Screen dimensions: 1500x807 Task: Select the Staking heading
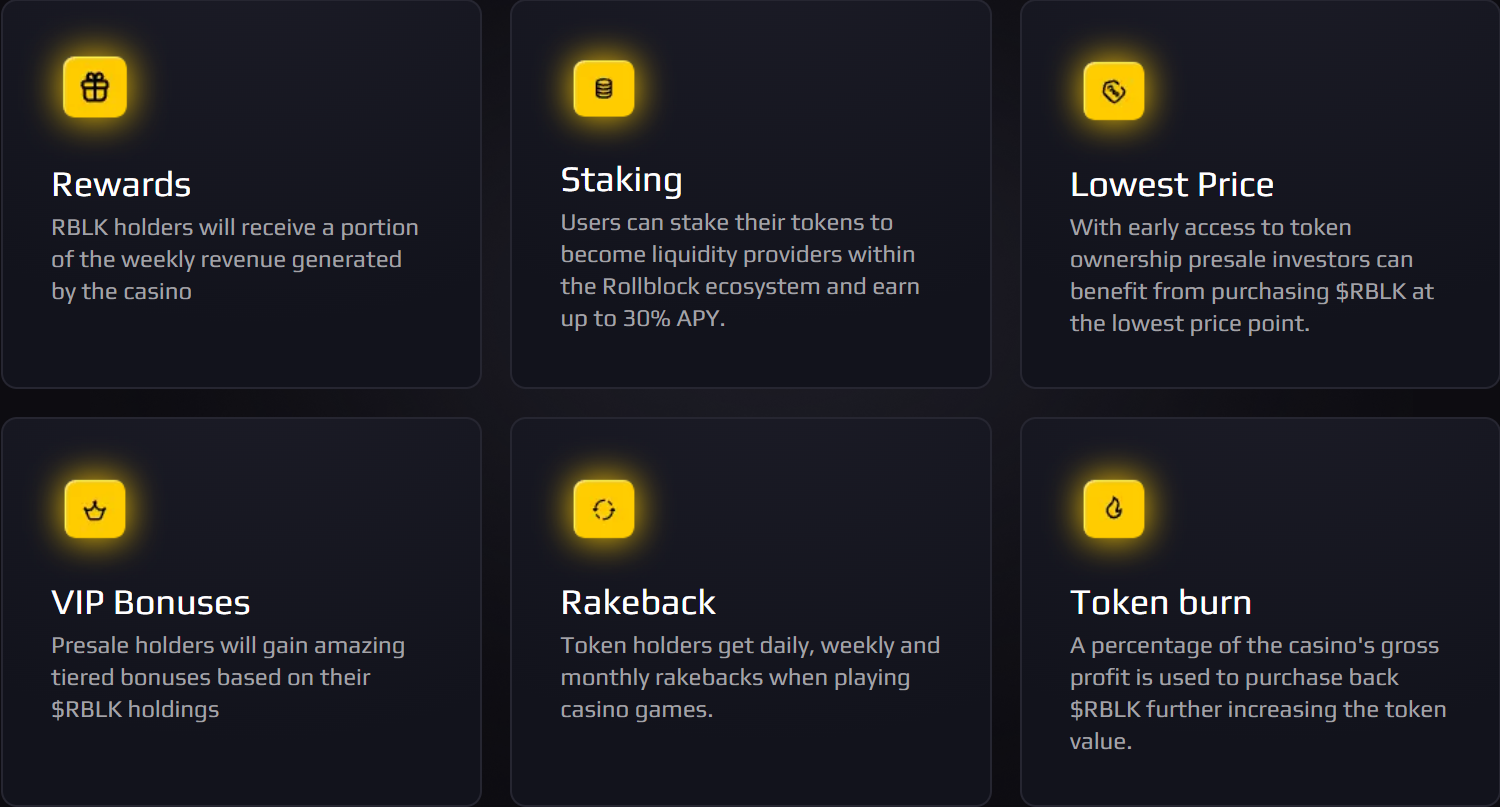[x=621, y=180]
